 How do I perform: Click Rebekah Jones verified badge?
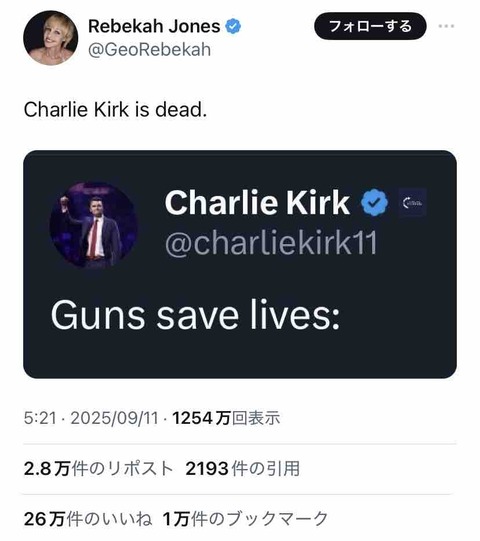(233, 27)
